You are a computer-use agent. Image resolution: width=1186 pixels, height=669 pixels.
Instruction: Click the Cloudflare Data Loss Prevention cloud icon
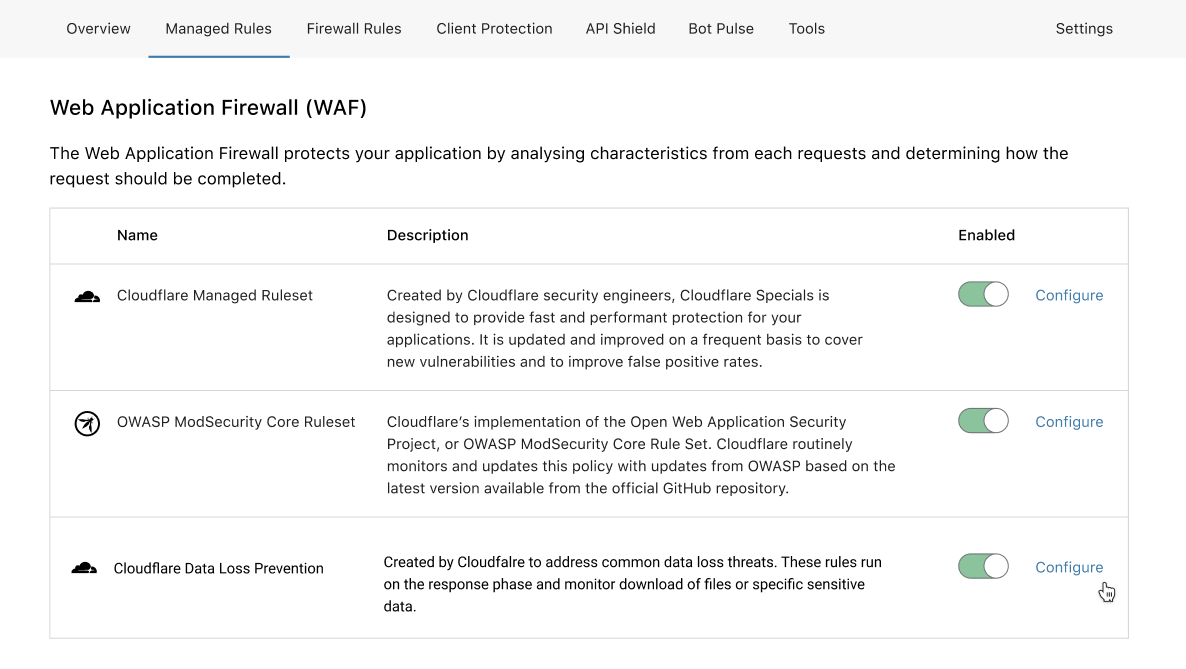pyautogui.click(x=84, y=568)
